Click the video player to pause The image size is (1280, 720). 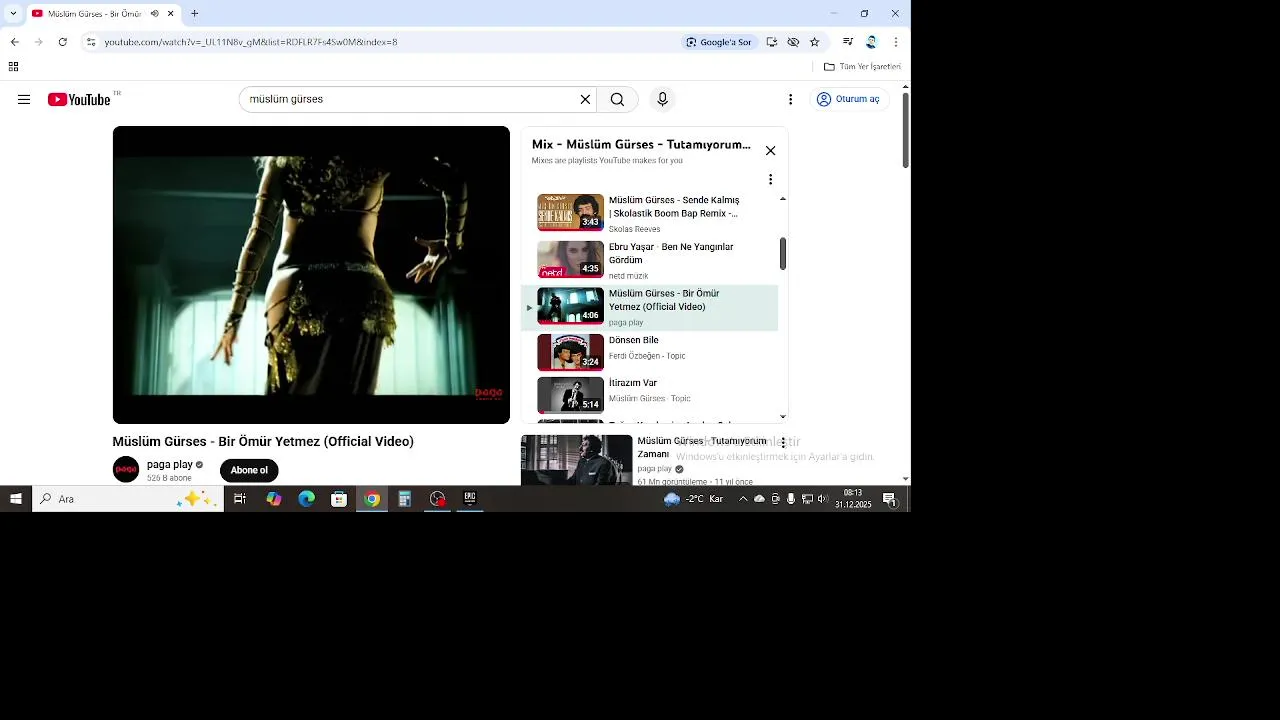click(x=311, y=275)
